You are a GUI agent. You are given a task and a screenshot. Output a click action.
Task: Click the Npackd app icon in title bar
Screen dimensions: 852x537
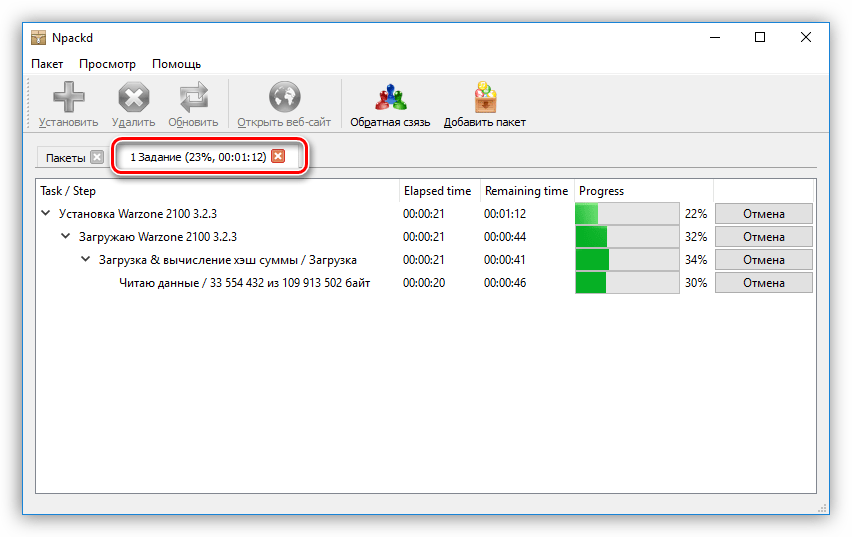click(x=39, y=37)
